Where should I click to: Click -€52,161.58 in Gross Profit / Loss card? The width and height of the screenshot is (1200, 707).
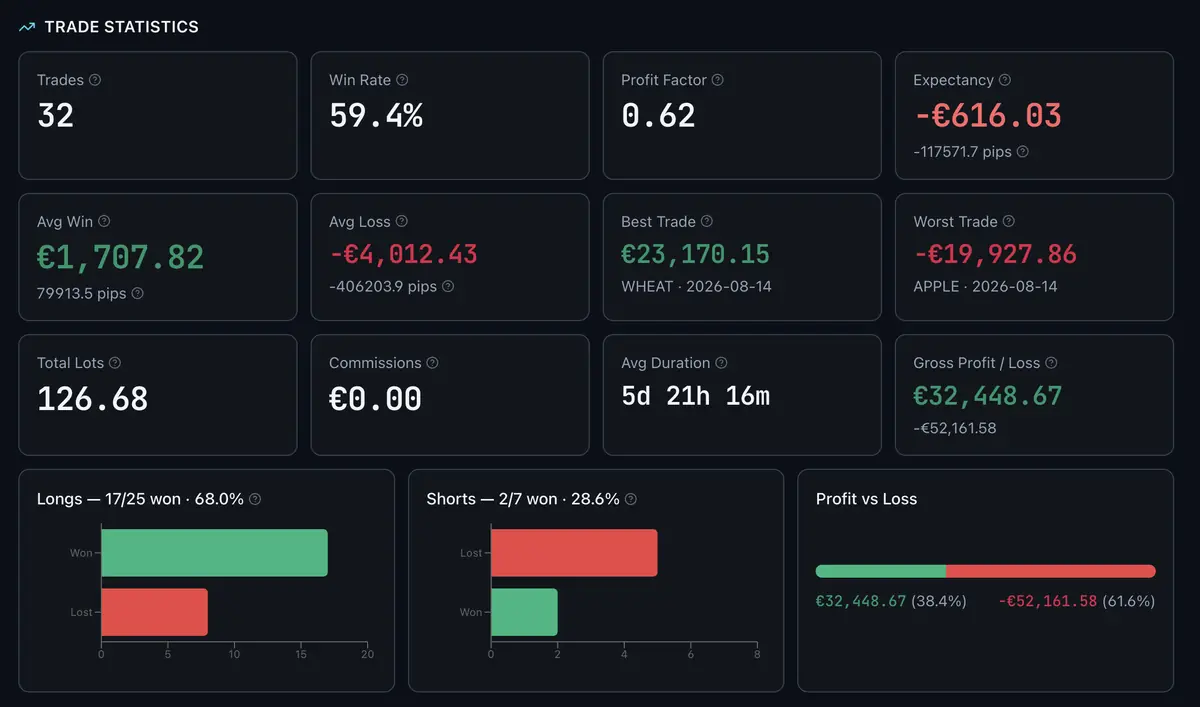(955, 428)
